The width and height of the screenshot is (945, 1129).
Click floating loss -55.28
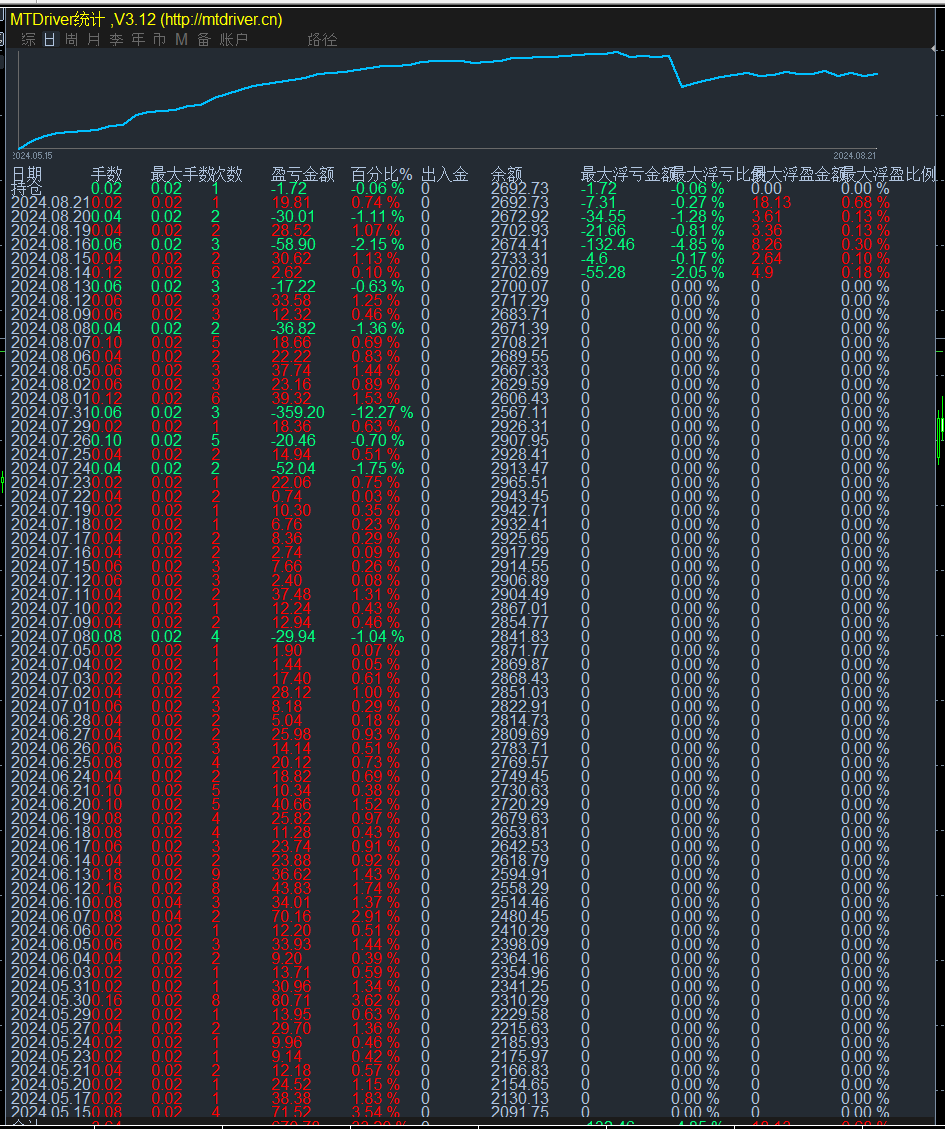pos(604,272)
